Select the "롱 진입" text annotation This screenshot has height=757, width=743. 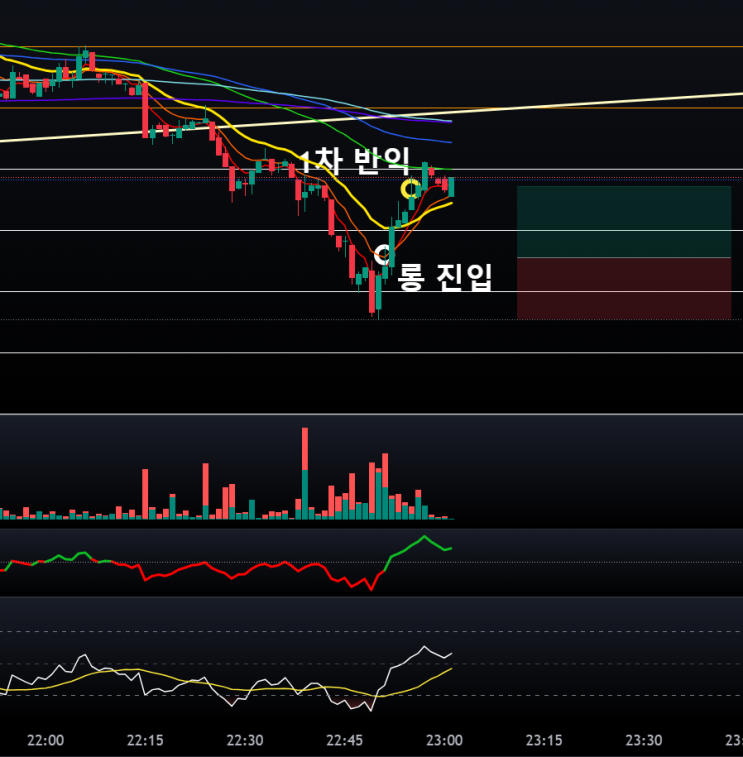pyautogui.click(x=445, y=277)
